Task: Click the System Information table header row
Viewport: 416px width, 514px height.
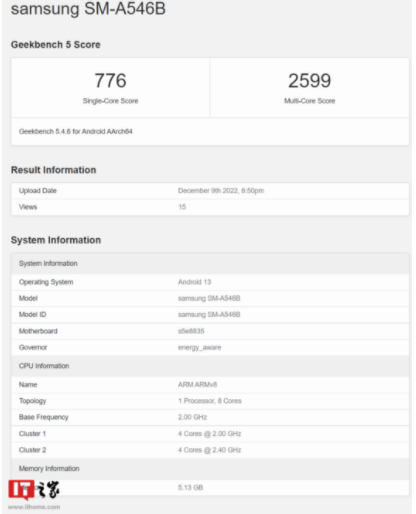Action: 210,263
